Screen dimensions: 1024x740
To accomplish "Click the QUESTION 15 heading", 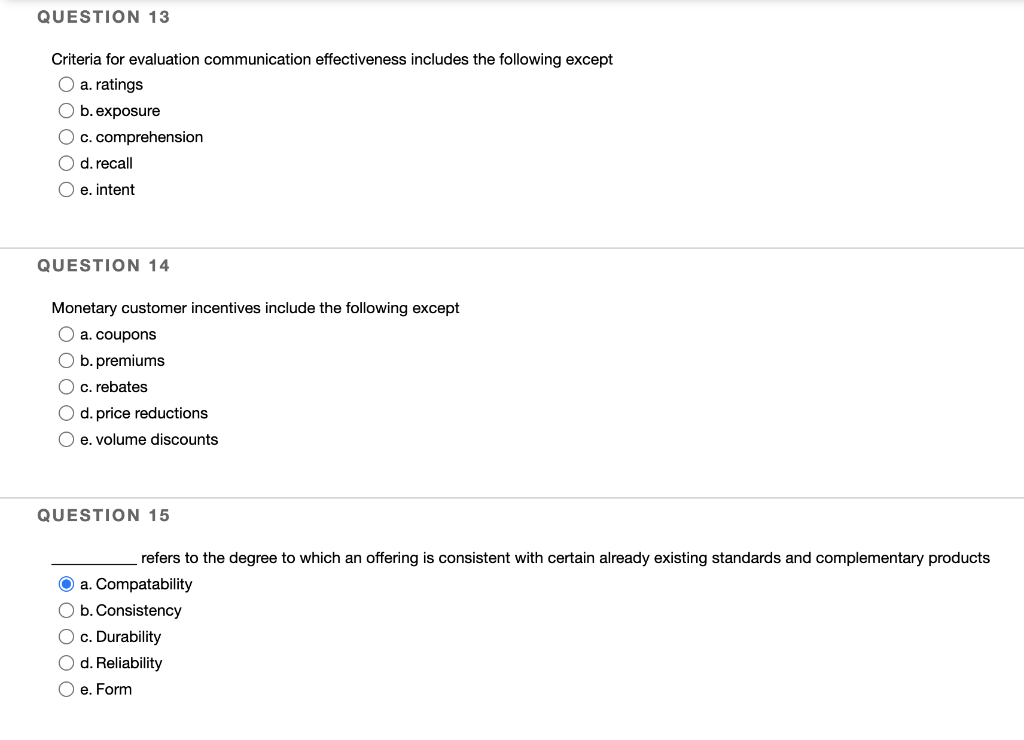I will pyautogui.click(x=103, y=515).
